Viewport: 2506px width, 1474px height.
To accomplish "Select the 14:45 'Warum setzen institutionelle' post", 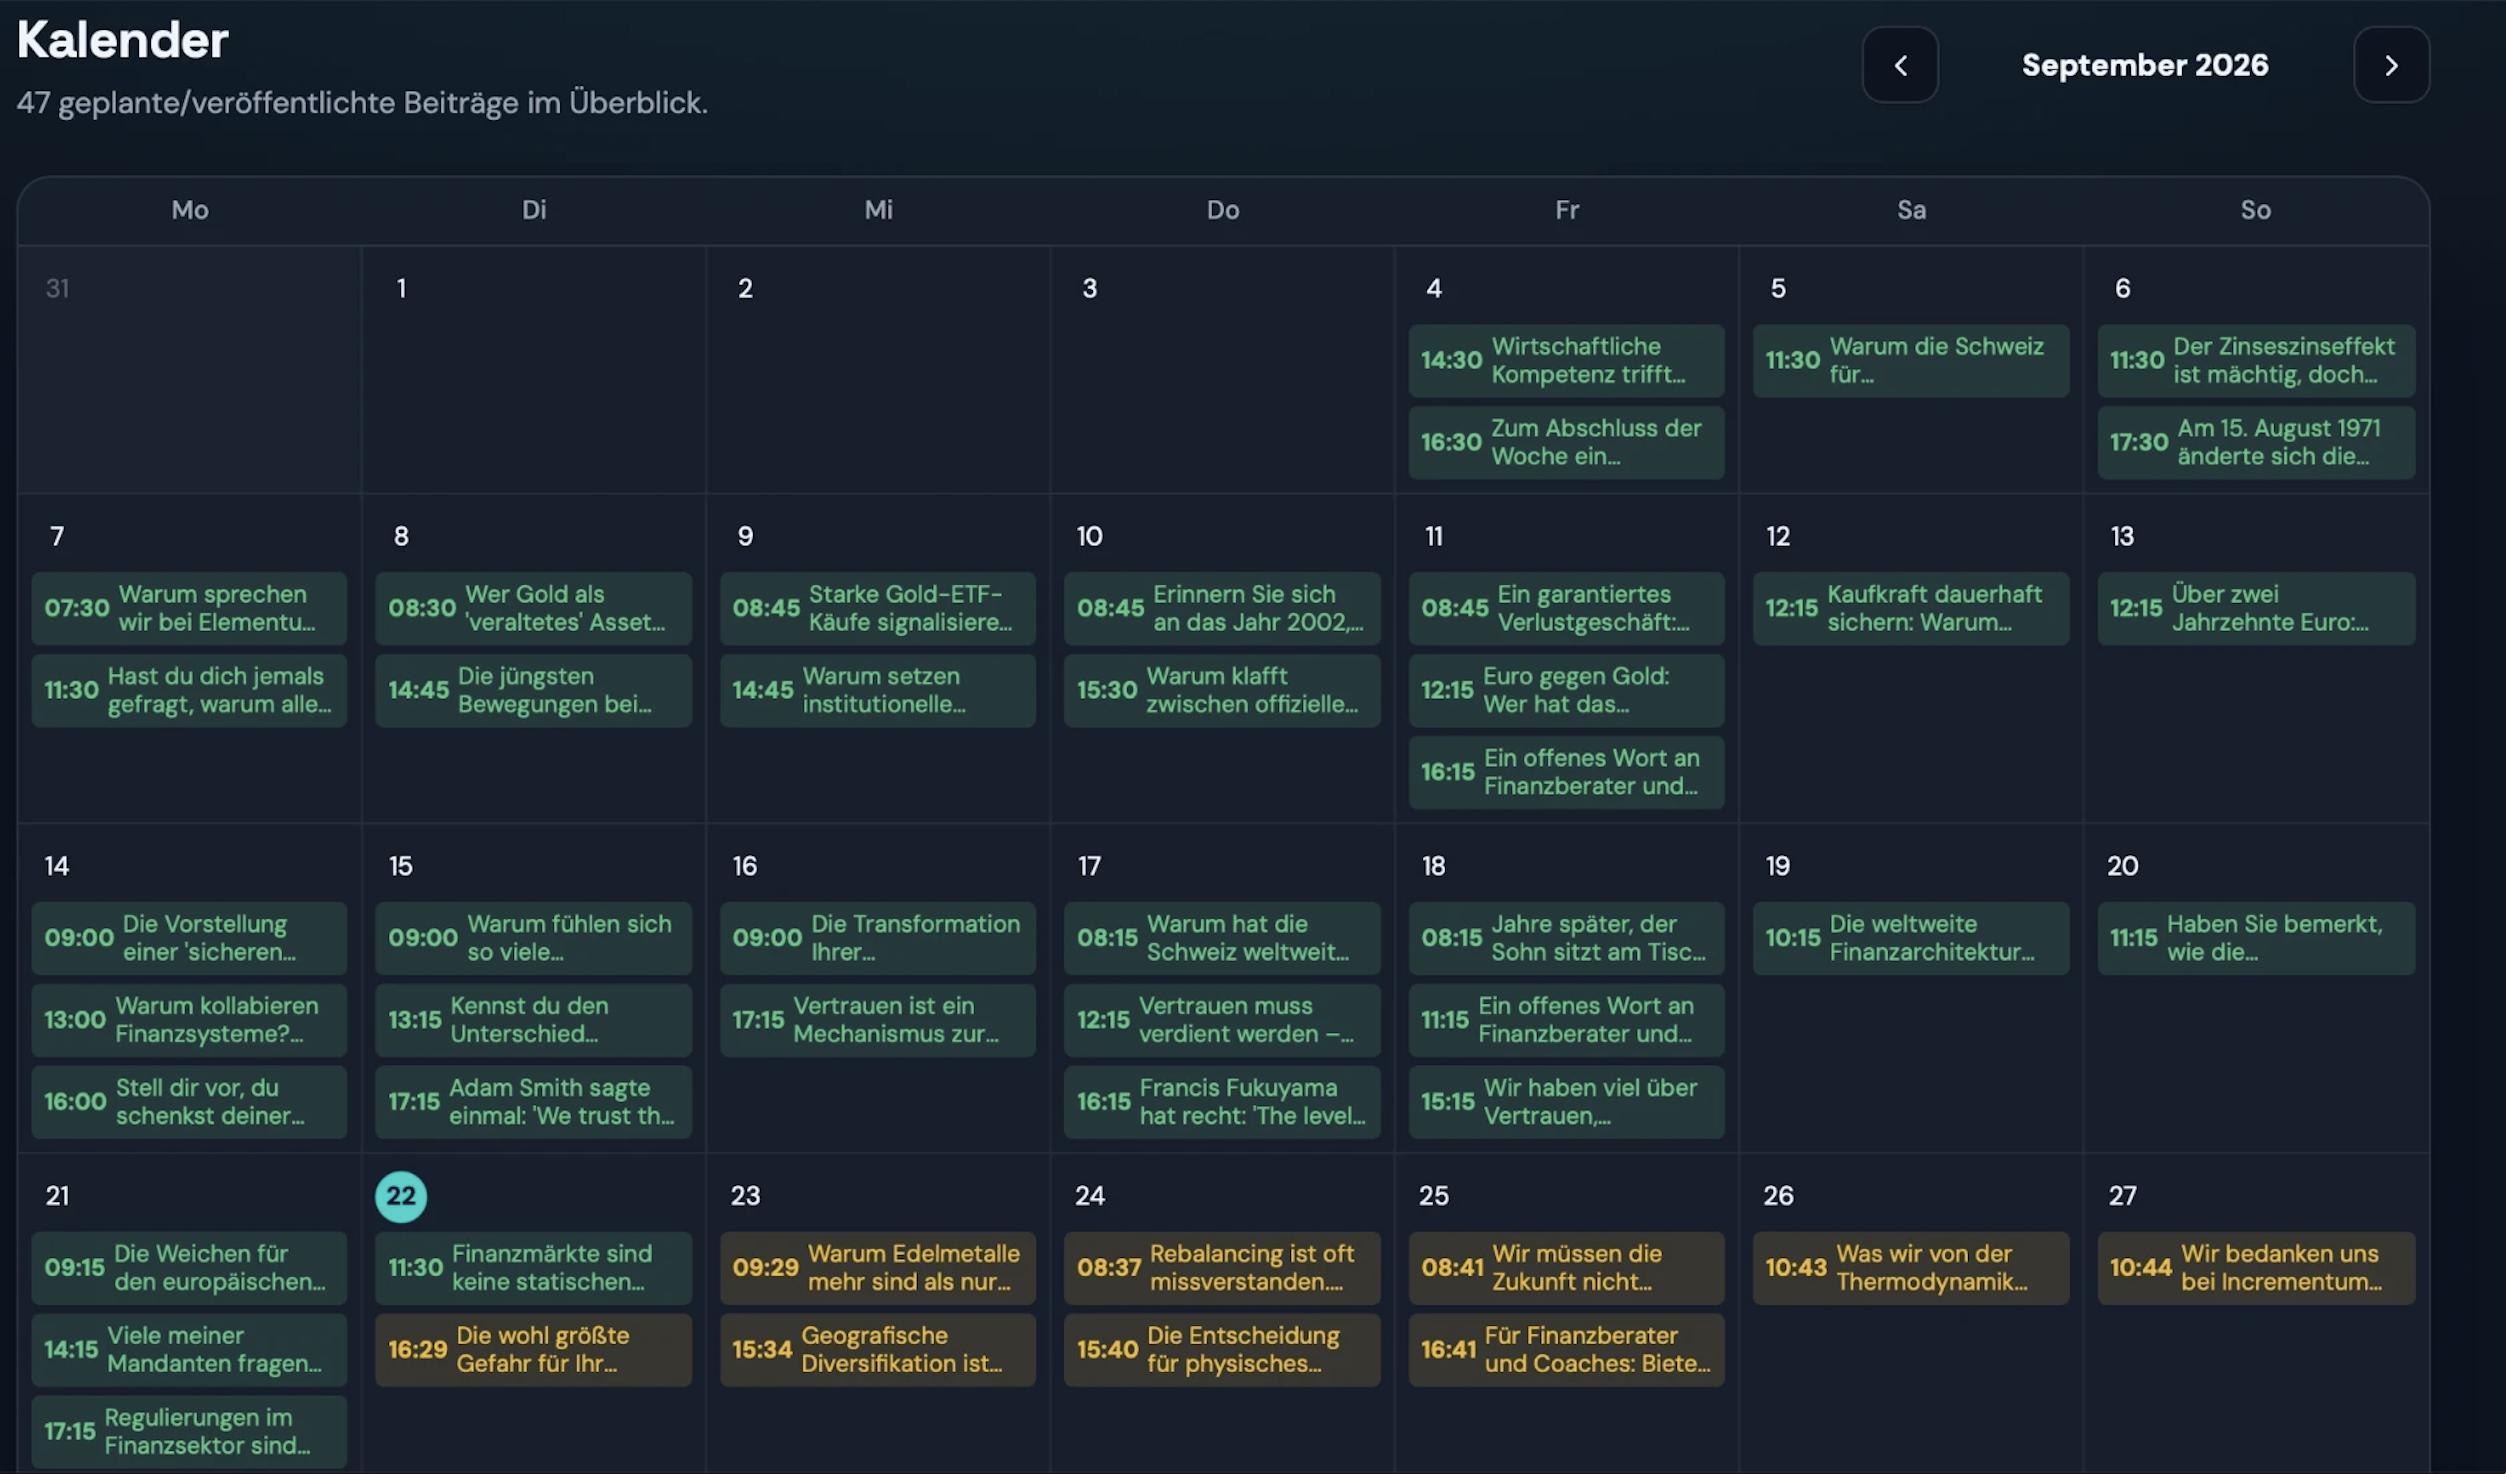I will coord(877,690).
